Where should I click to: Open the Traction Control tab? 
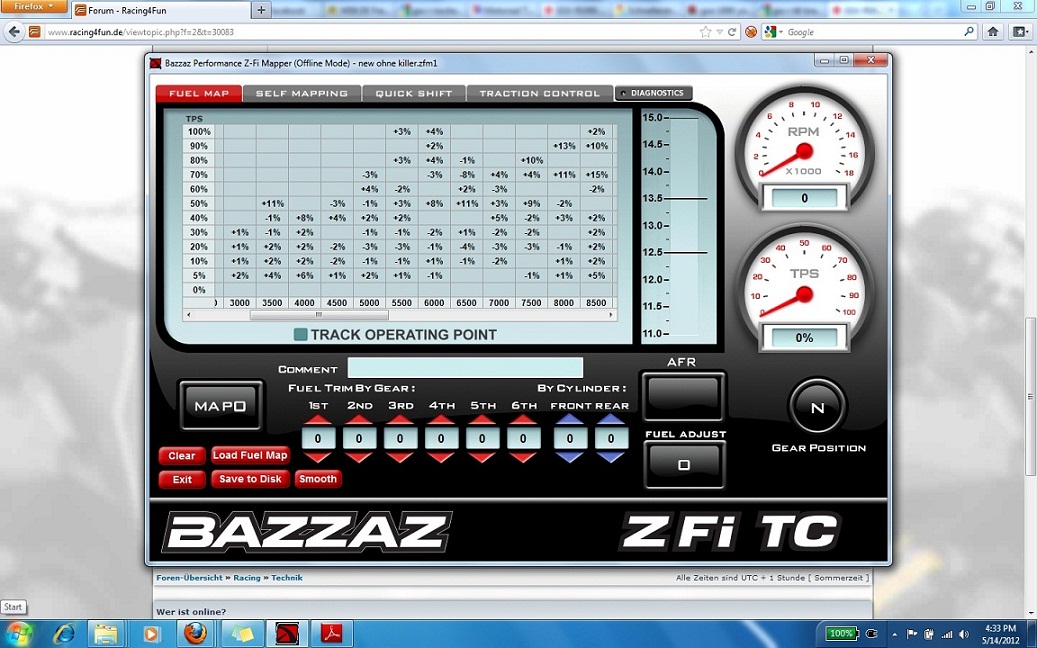(539, 94)
